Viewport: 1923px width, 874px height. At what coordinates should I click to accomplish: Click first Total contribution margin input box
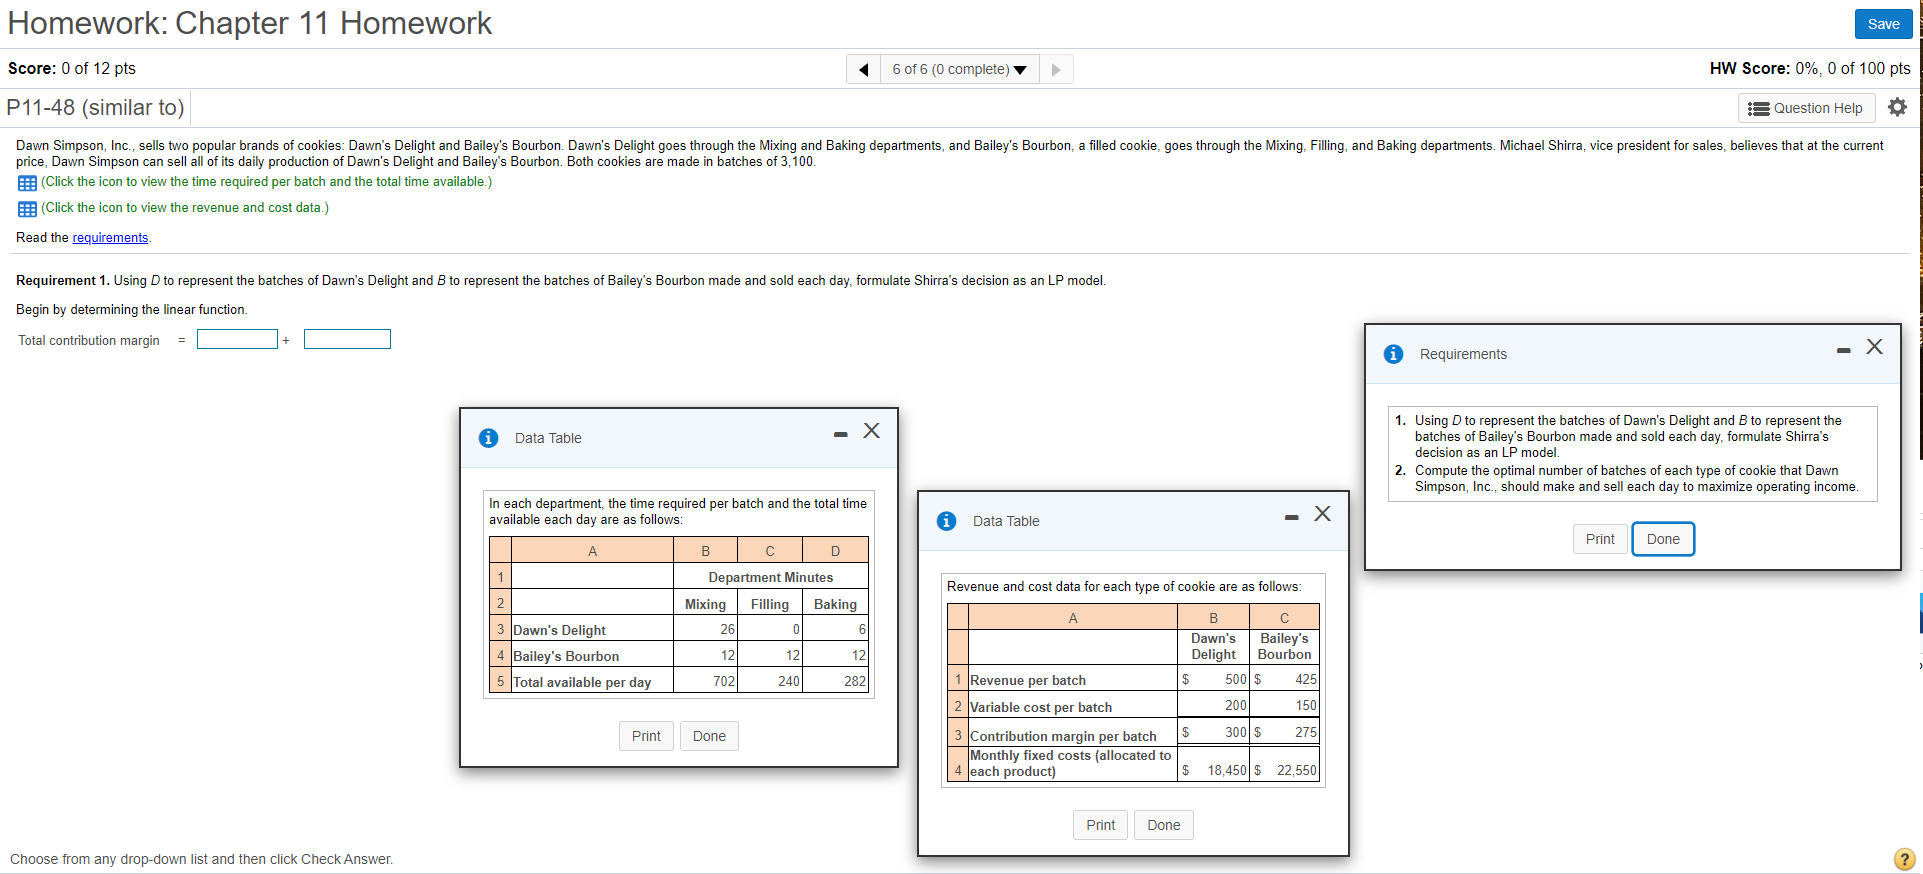237,339
